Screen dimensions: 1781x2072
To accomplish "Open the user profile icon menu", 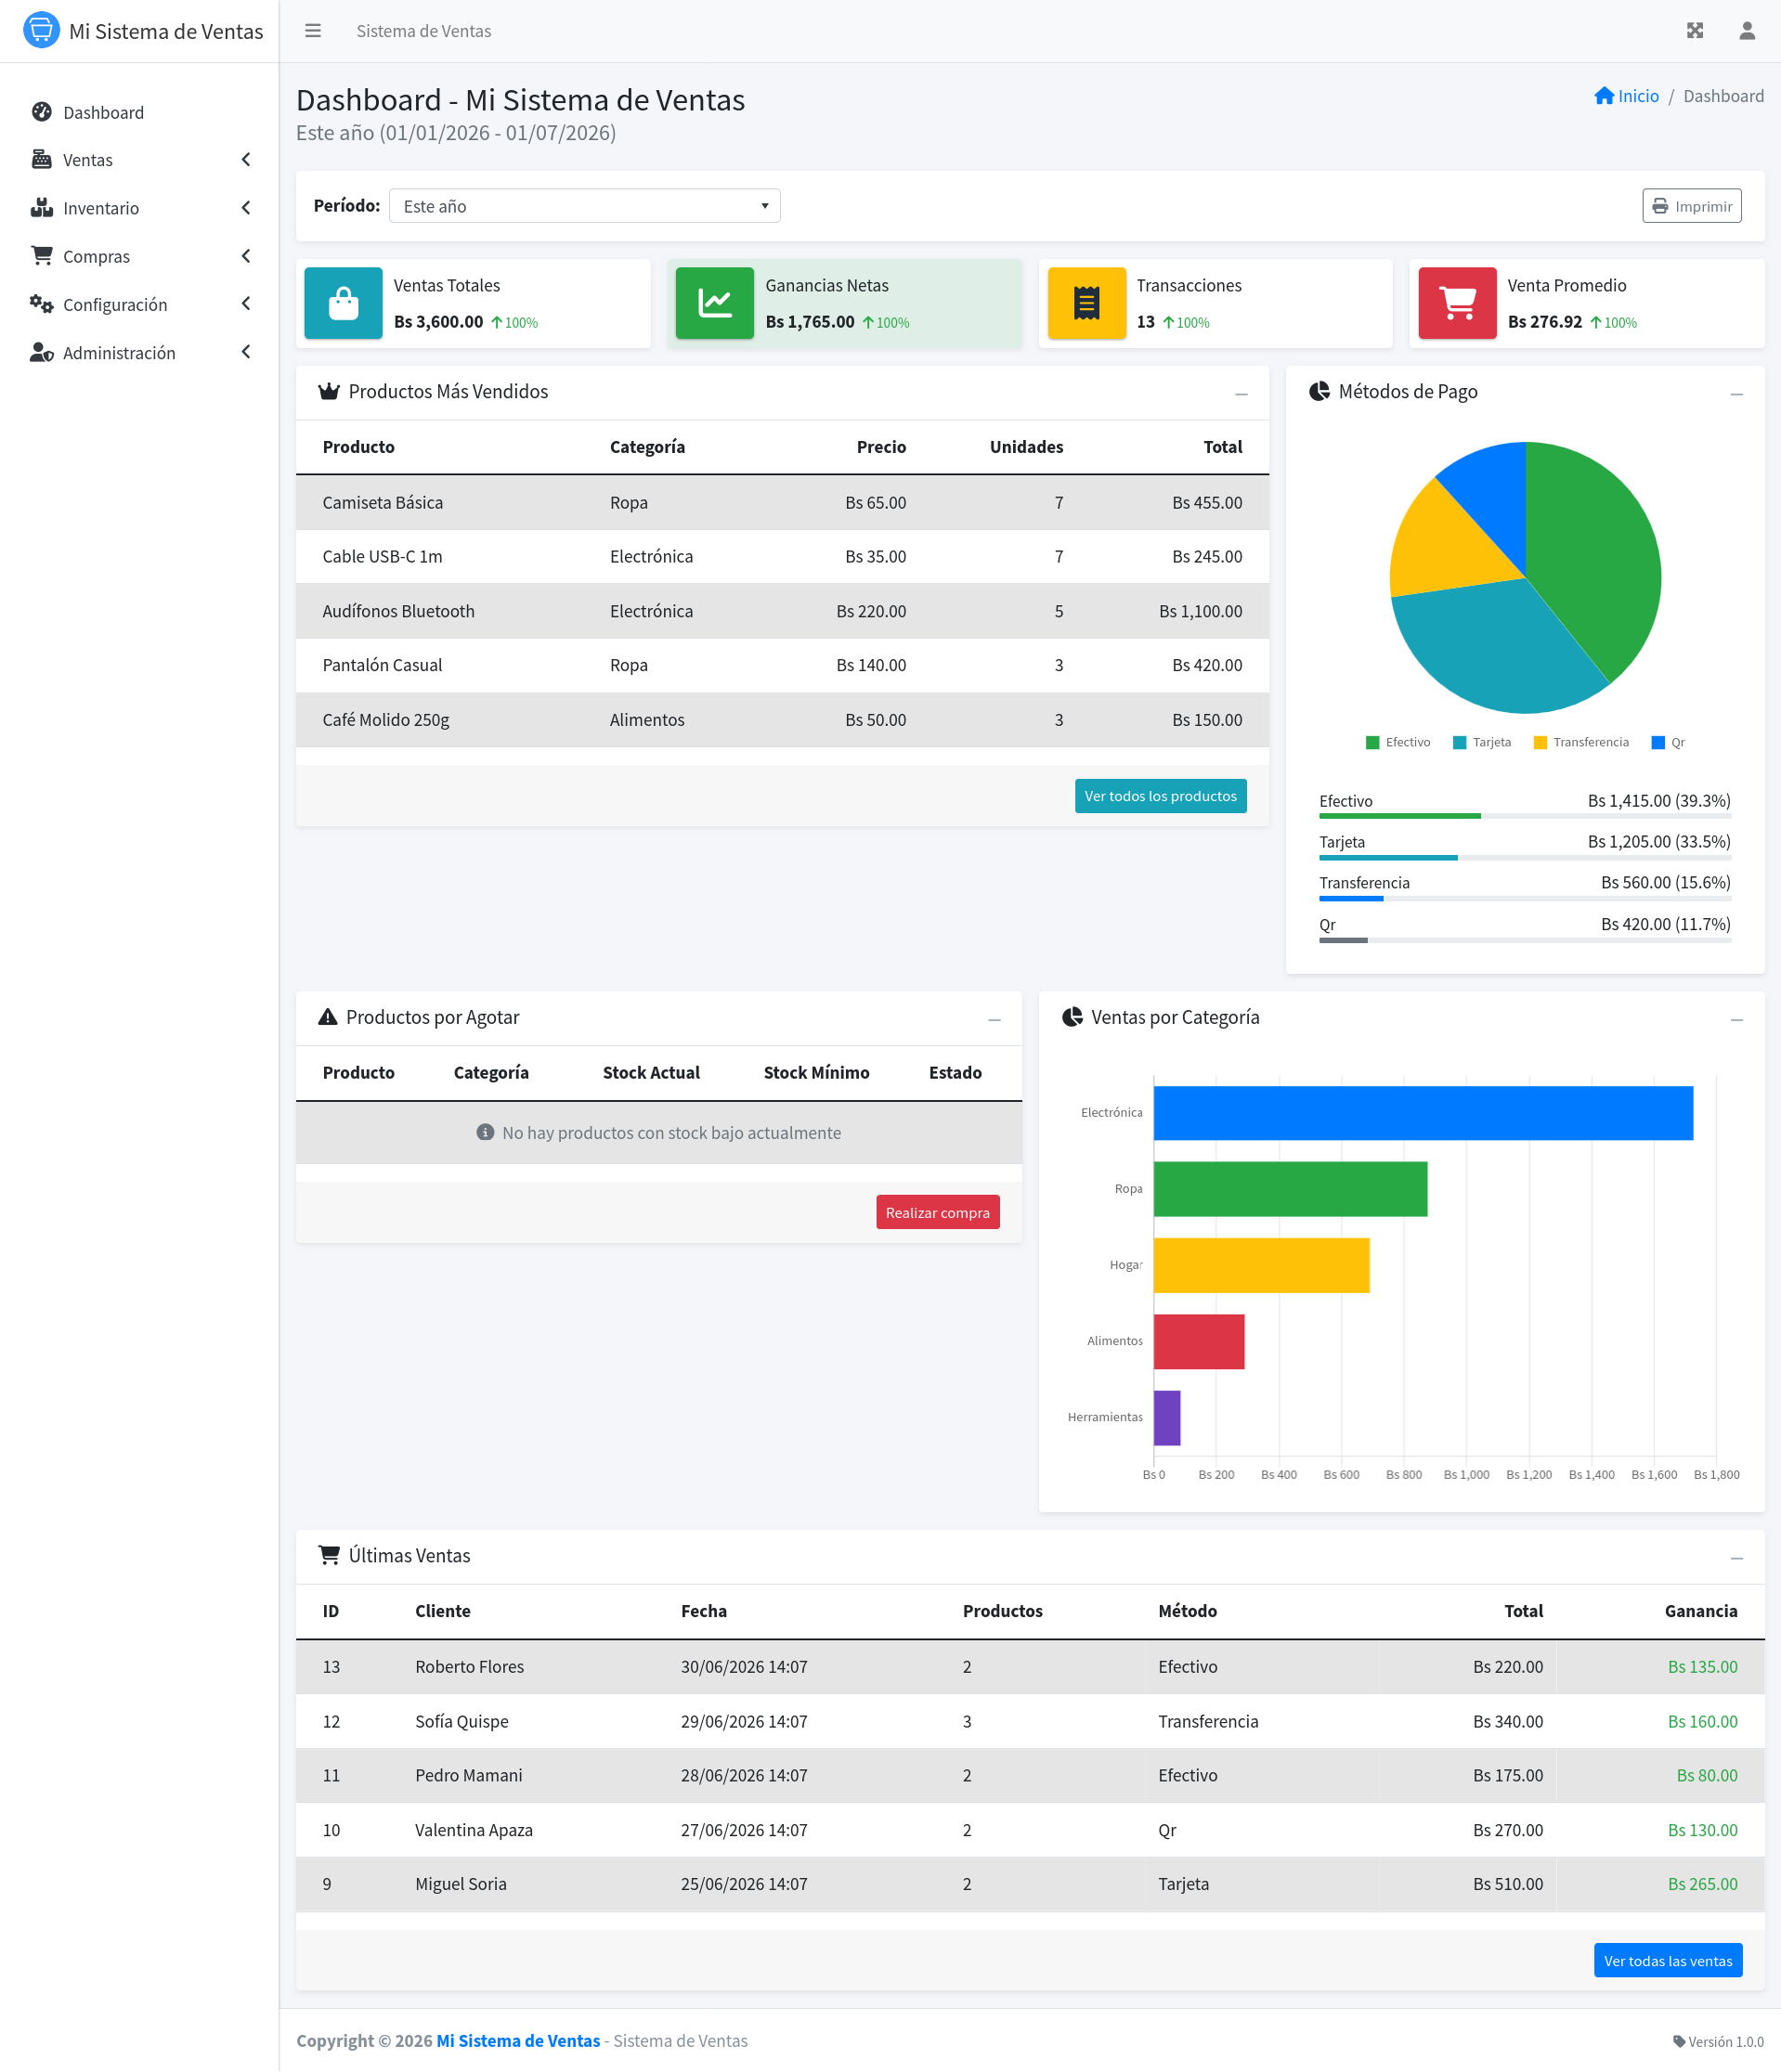I will click(x=1747, y=31).
